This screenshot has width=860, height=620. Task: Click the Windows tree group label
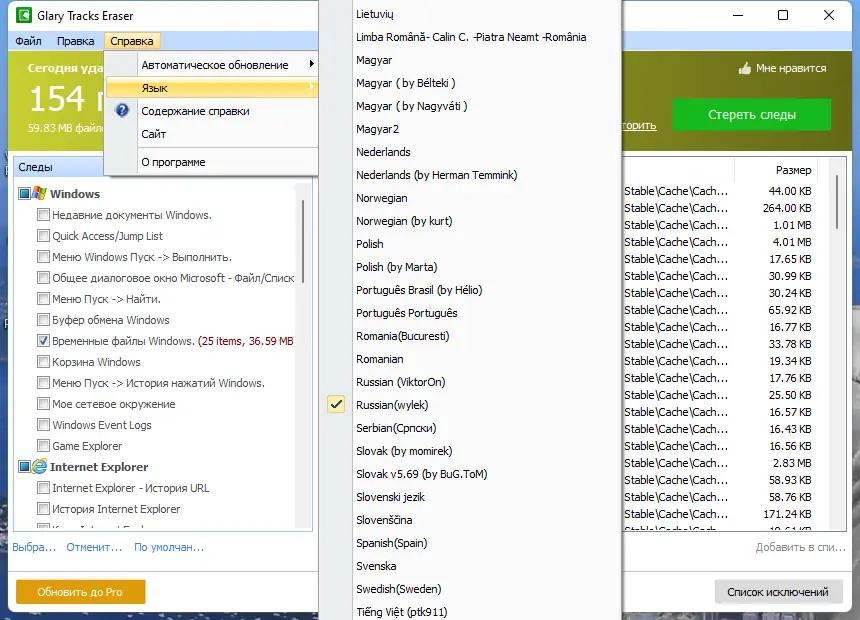pyautogui.click(x=75, y=194)
